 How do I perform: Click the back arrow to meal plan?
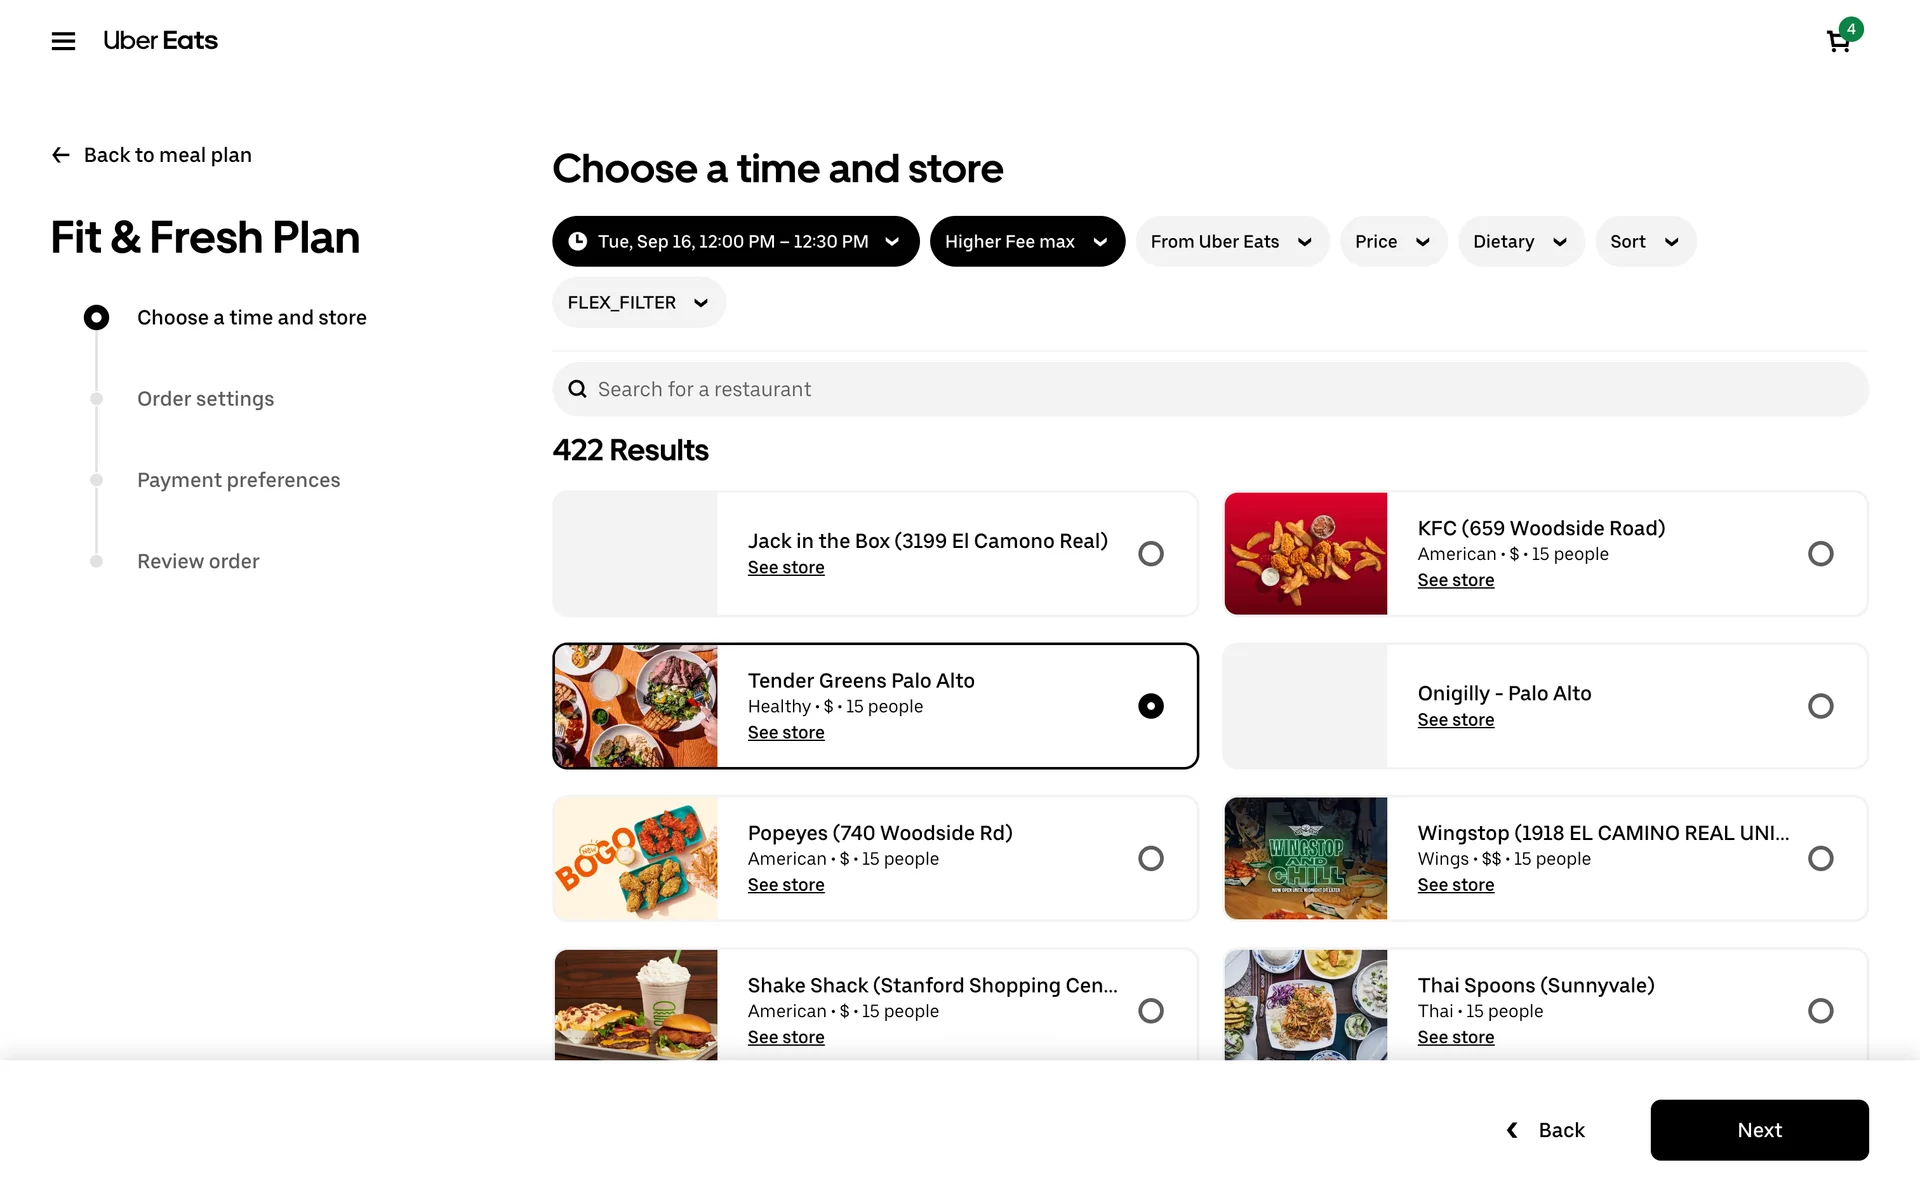(x=61, y=155)
